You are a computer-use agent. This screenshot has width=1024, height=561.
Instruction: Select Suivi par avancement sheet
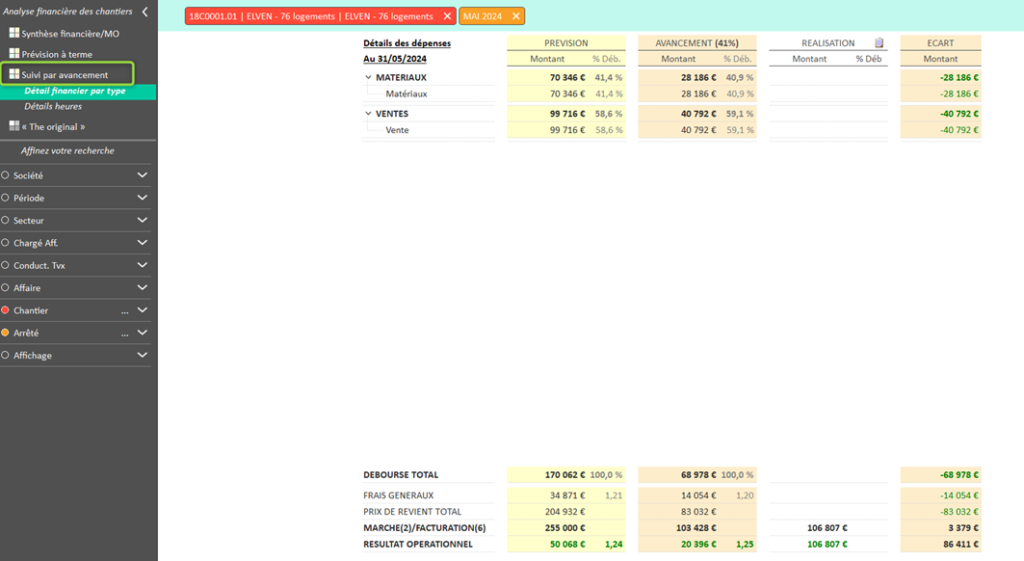64,75
